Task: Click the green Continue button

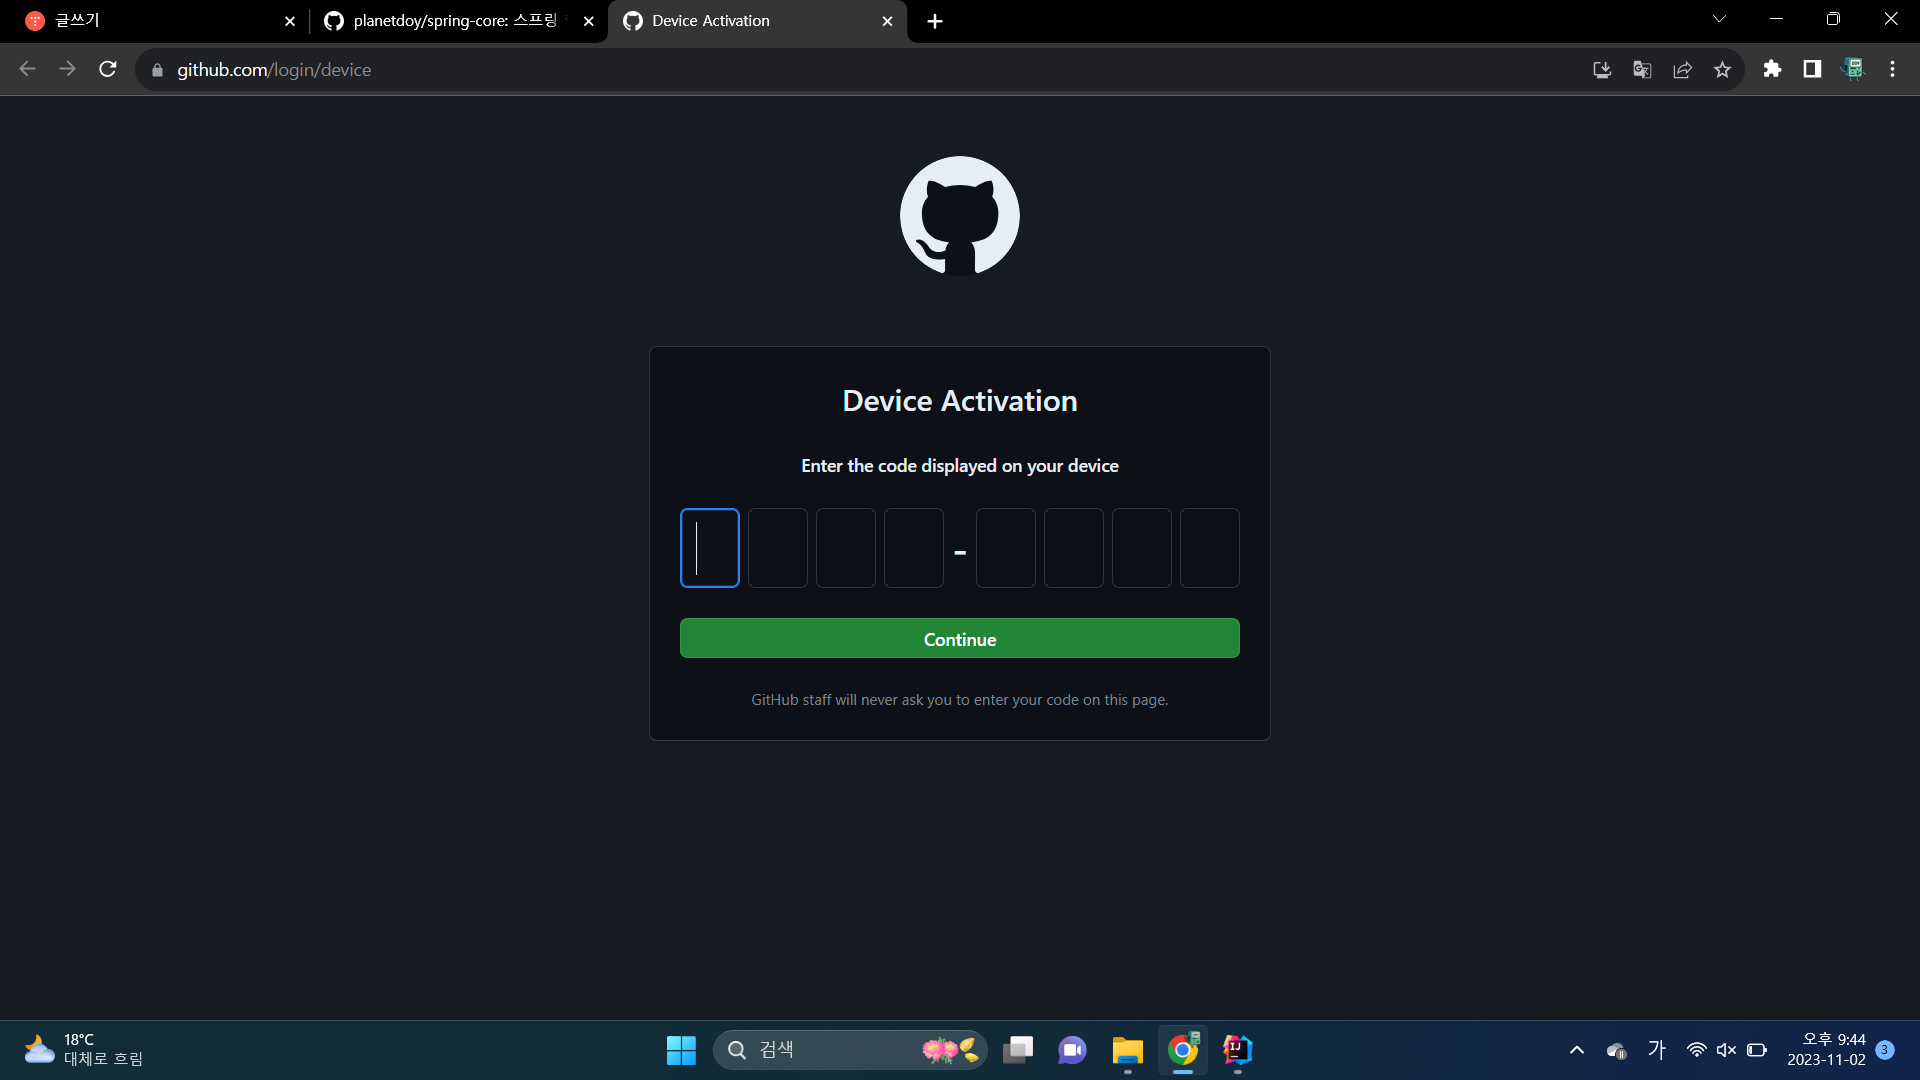Action: [x=960, y=638]
